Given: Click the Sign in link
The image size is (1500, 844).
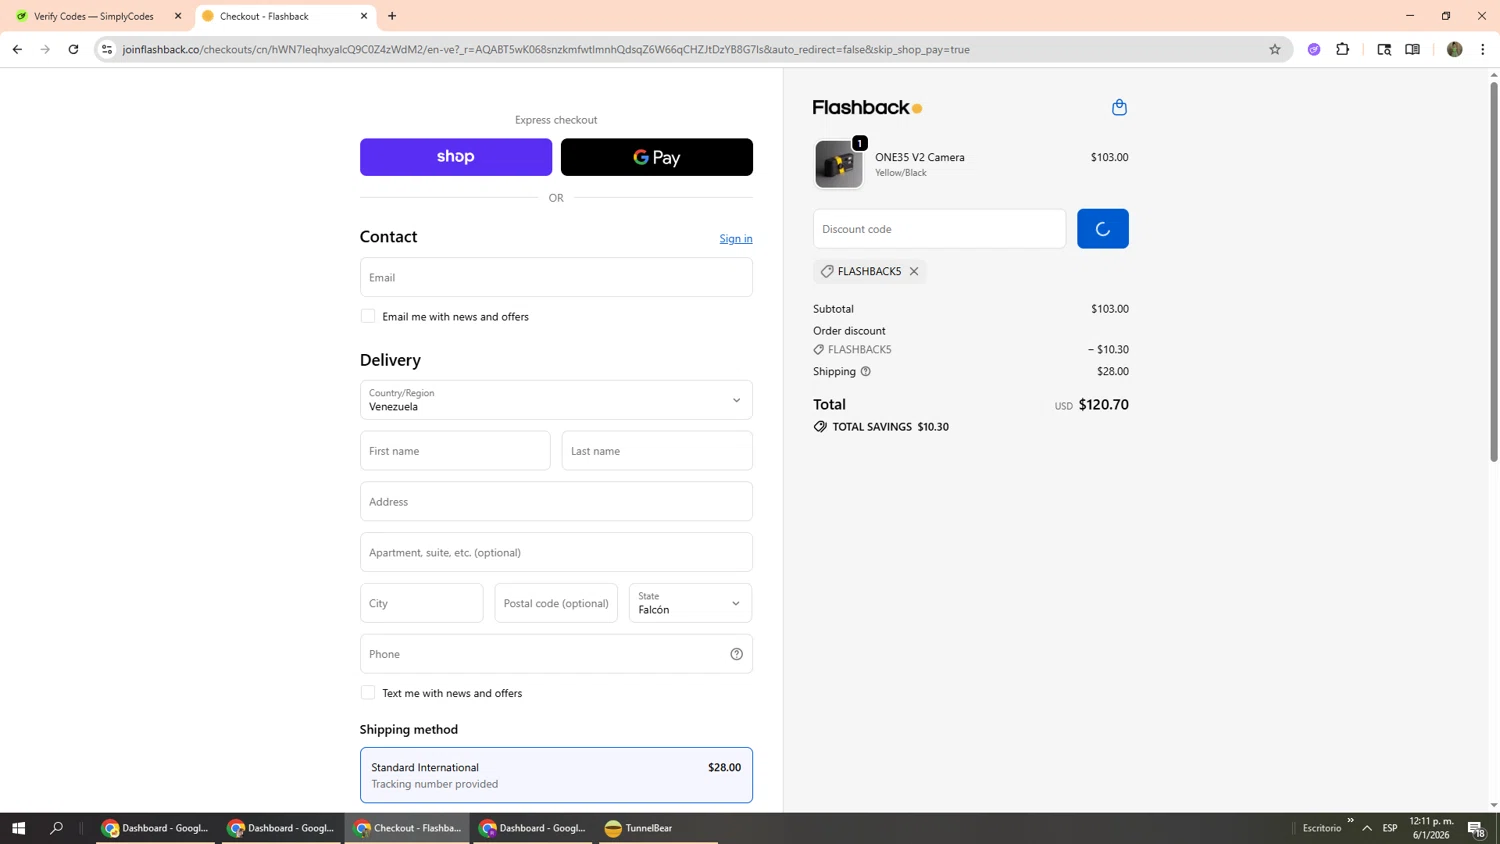Looking at the screenshot, I should pyautogui.click(x=736, y=238).
